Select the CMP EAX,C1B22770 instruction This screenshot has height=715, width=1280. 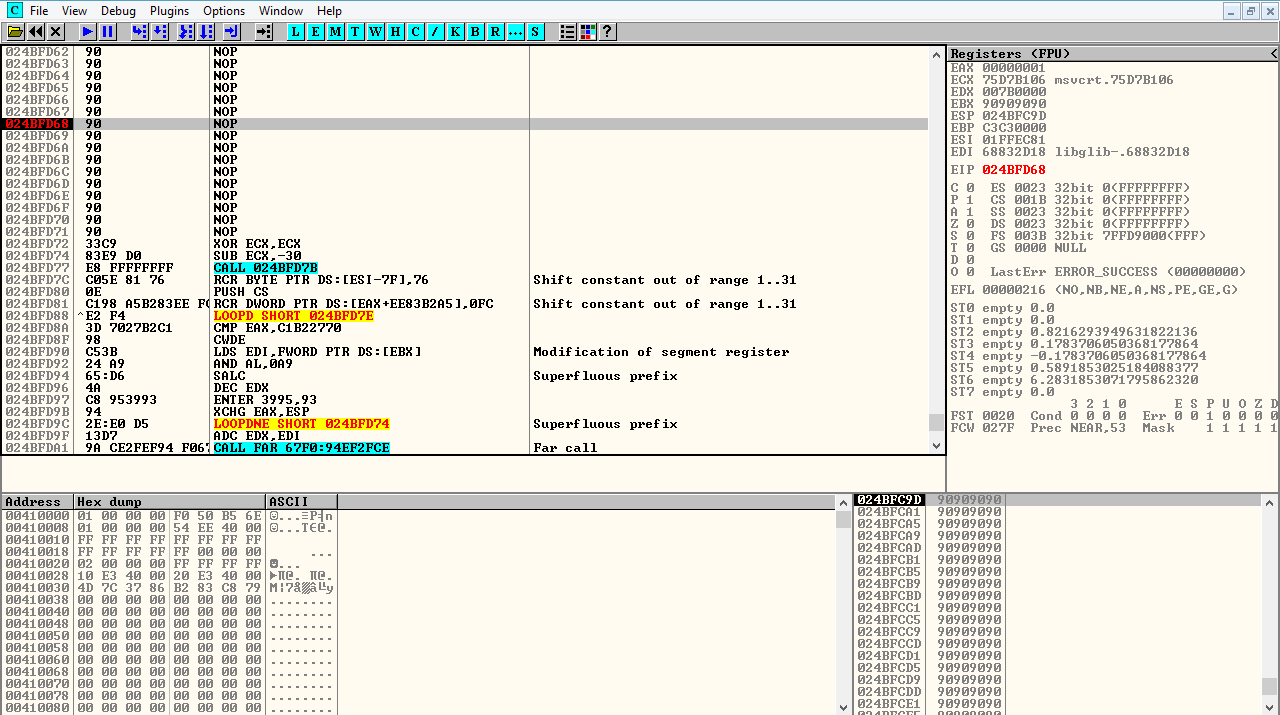(x=277, y=328)
